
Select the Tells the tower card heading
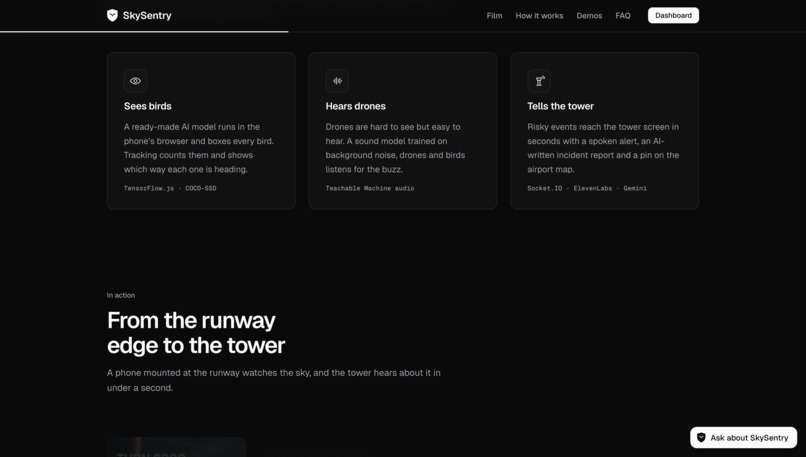pos(560,106)
